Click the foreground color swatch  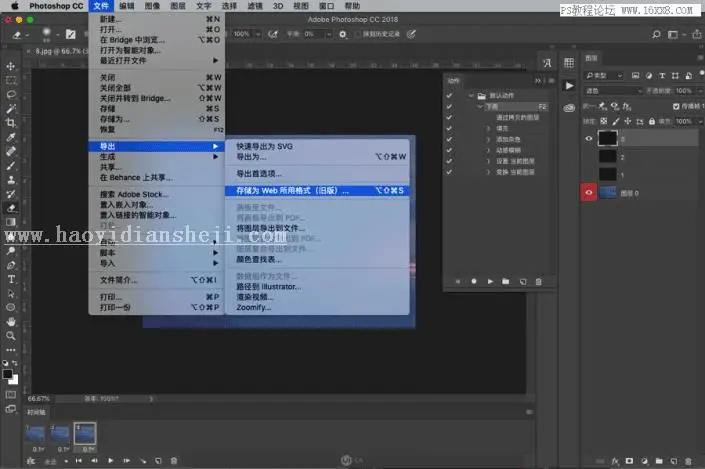tap(7, 374)
